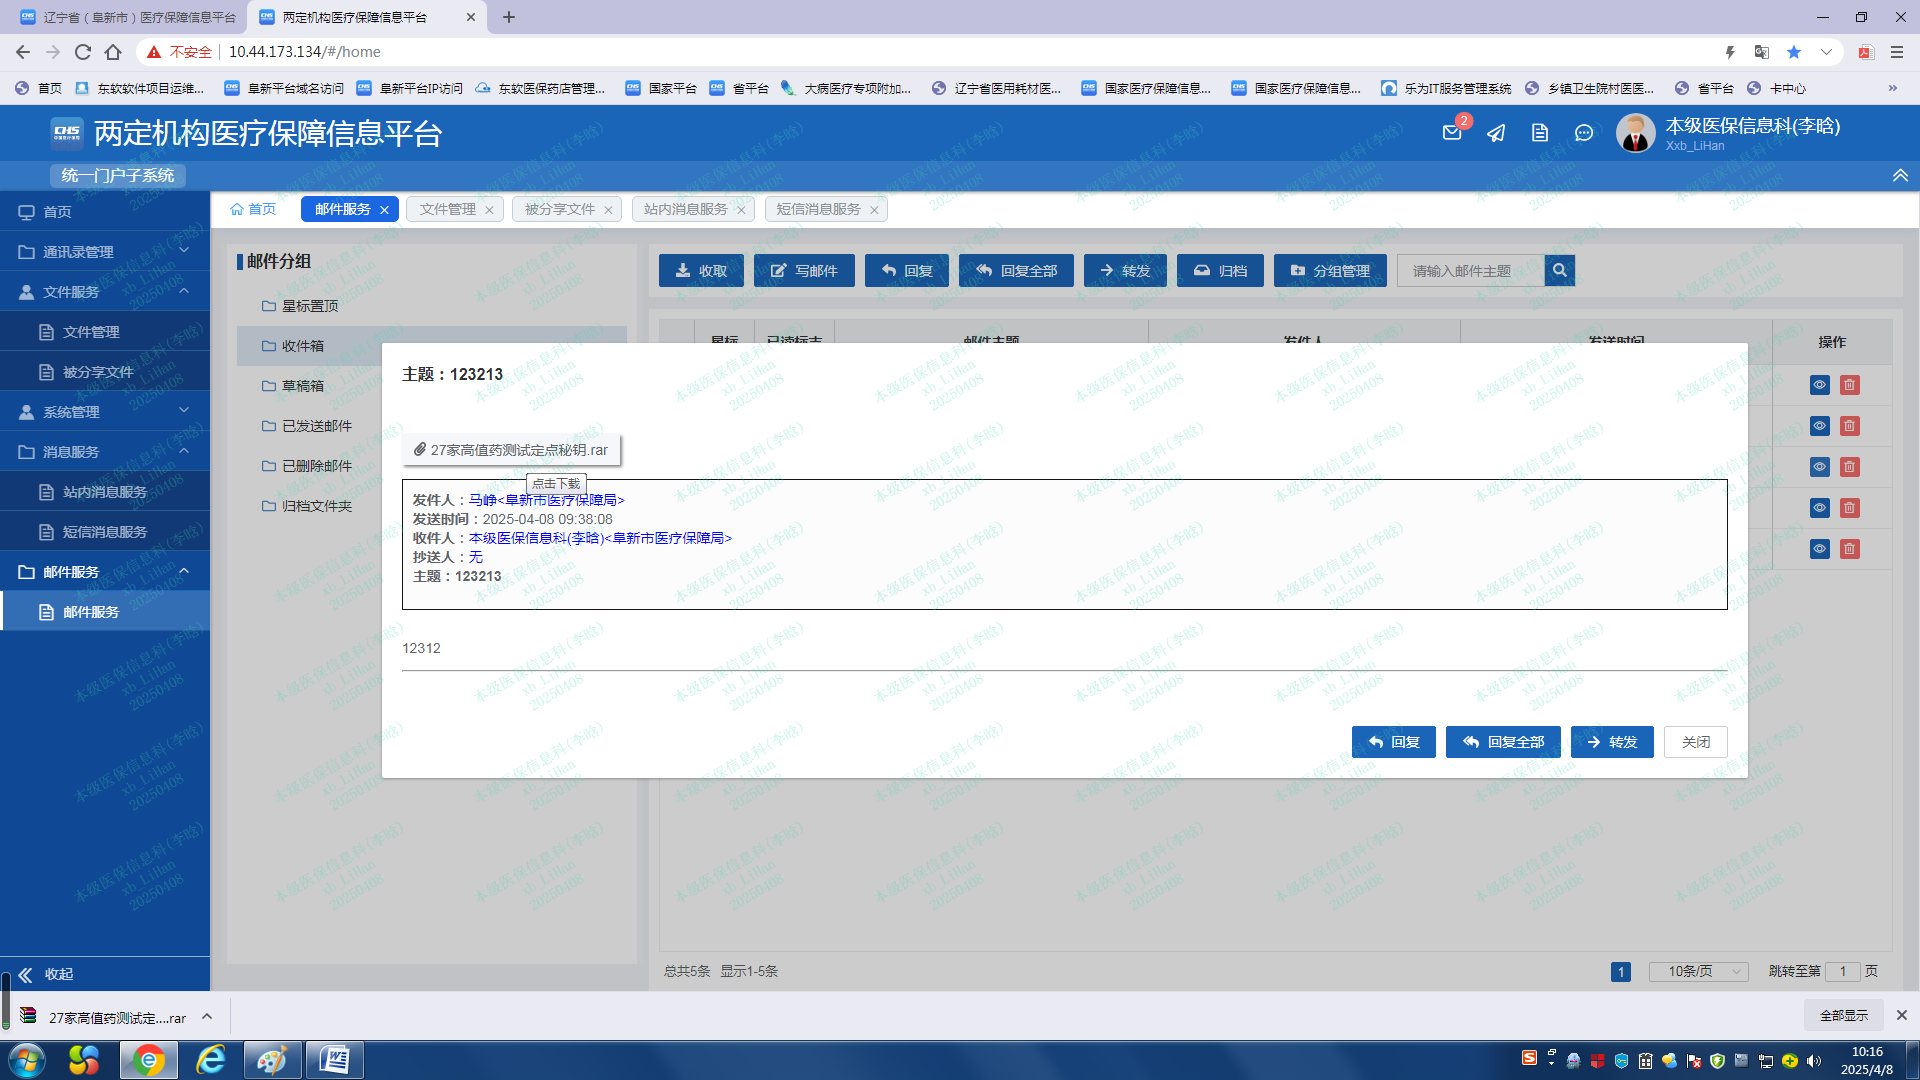Open 首页 in the left sidebar
This screenshot has width=1920, height=1080.
(105, 211)
